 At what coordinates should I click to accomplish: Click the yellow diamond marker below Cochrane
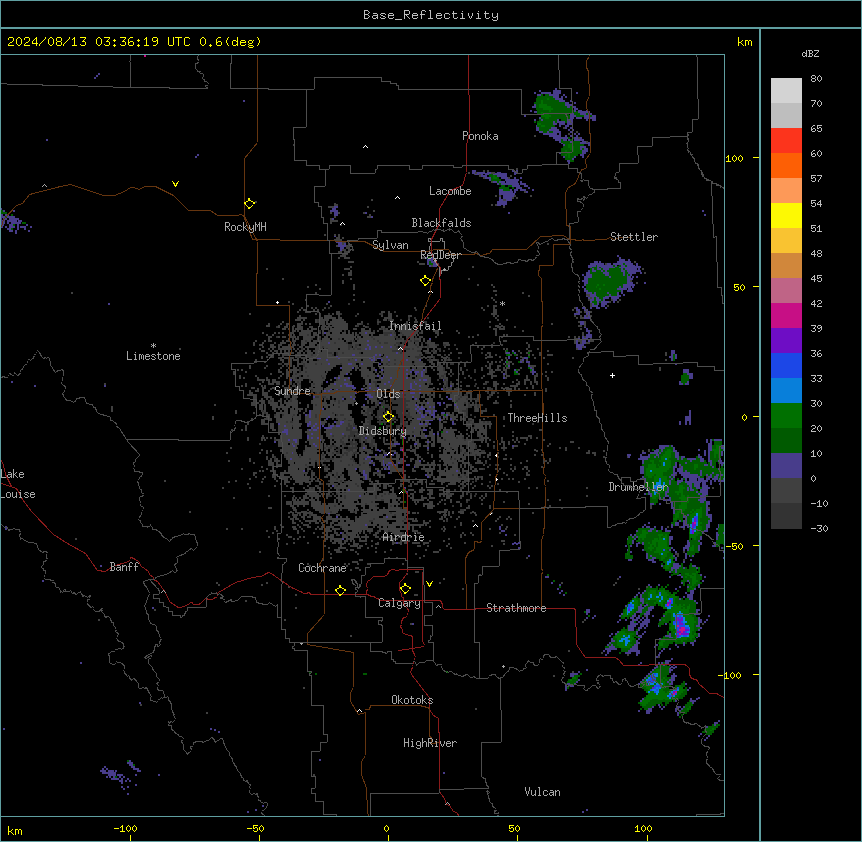point(340,590)
